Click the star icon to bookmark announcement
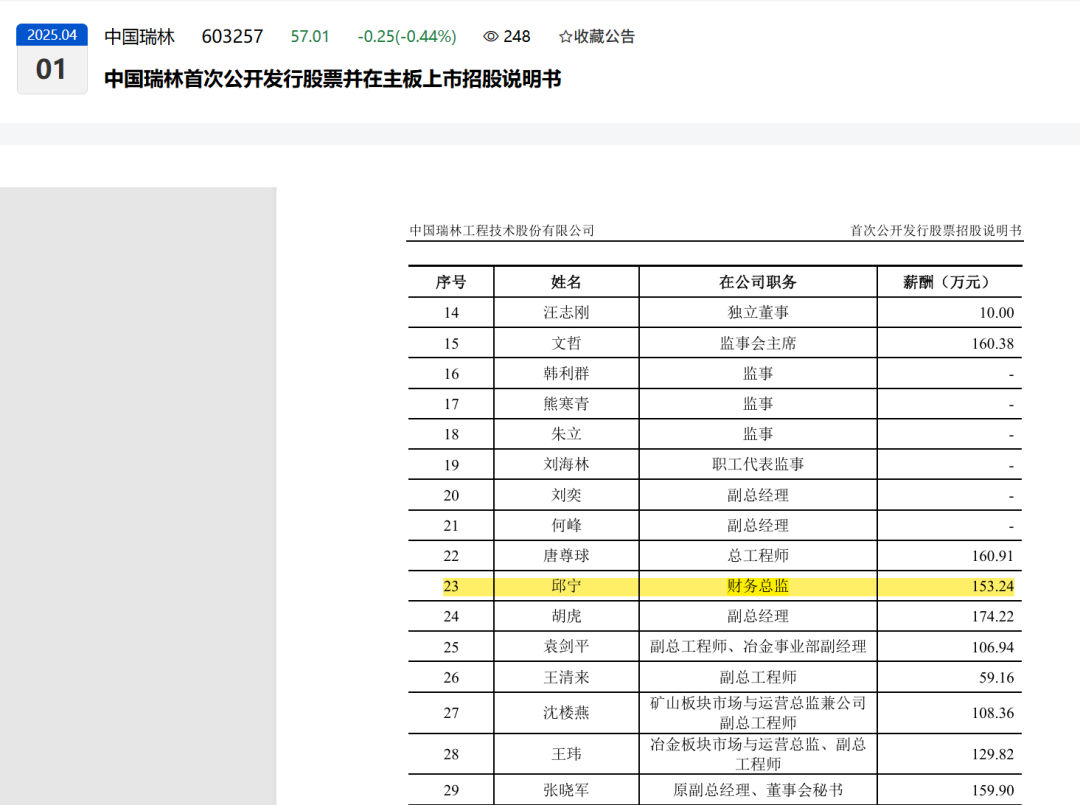 pos(565,37)
